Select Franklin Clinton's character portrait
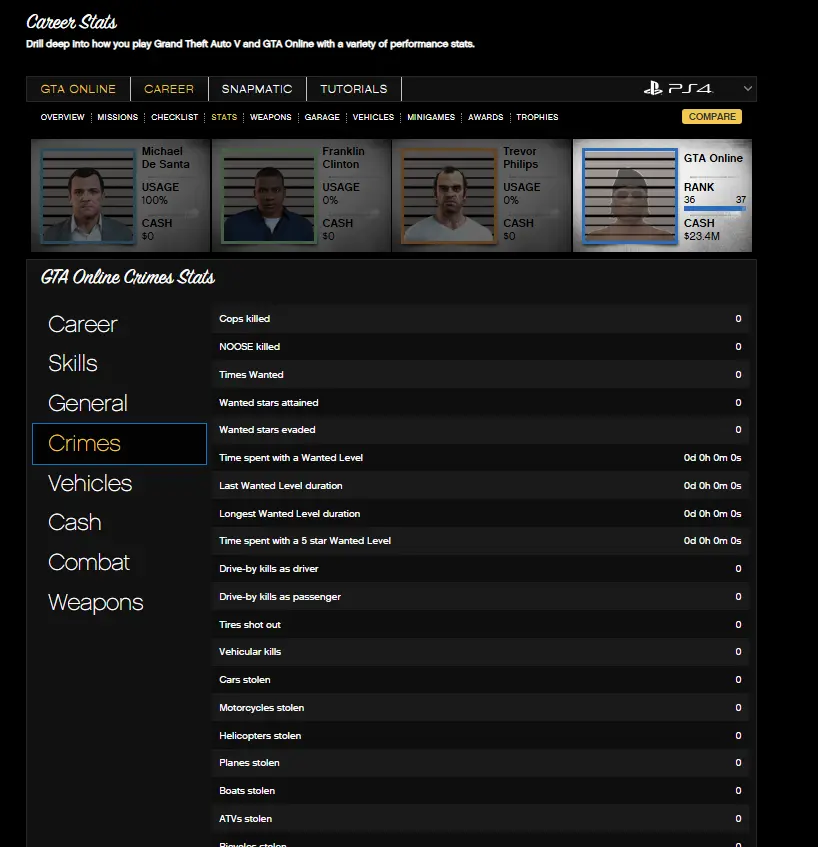This screenshot has height=847, width=818. click(x=267, y=195)
